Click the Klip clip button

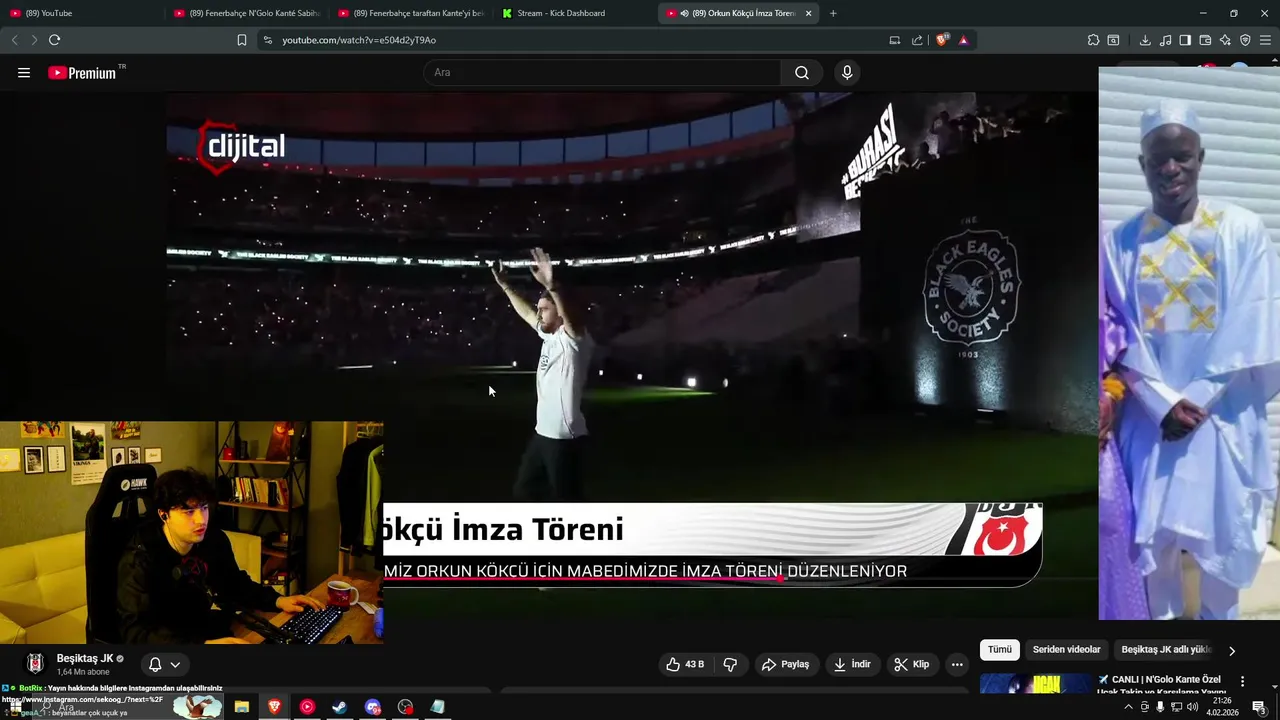[911, 664]
